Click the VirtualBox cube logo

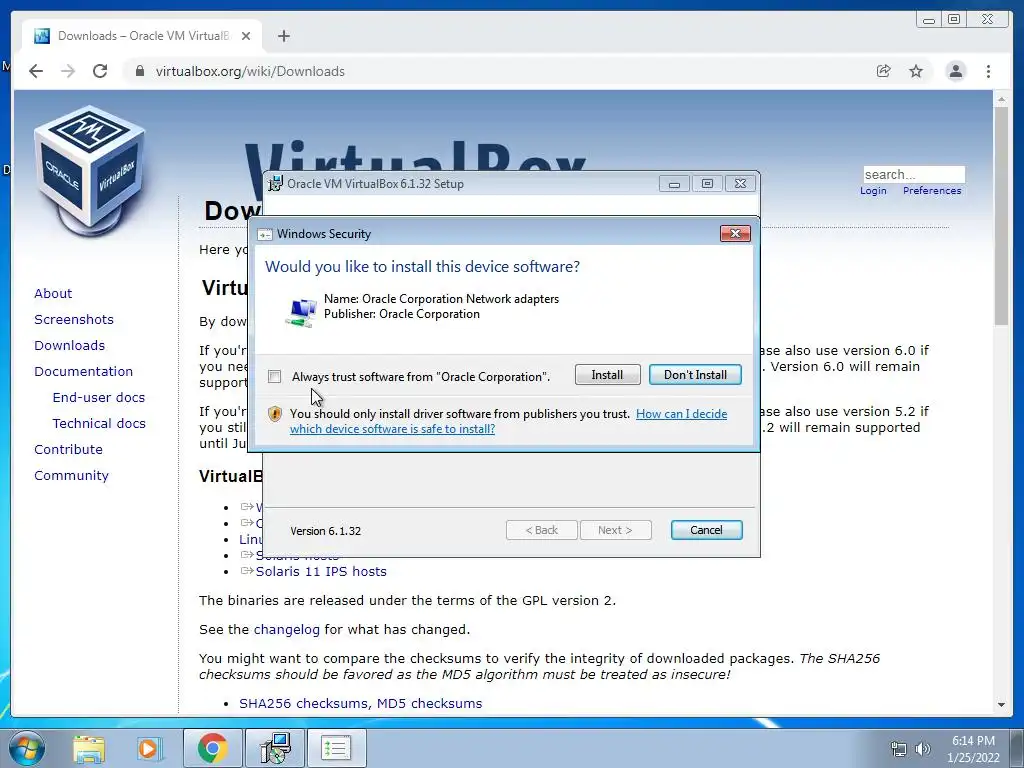(89, 170)
